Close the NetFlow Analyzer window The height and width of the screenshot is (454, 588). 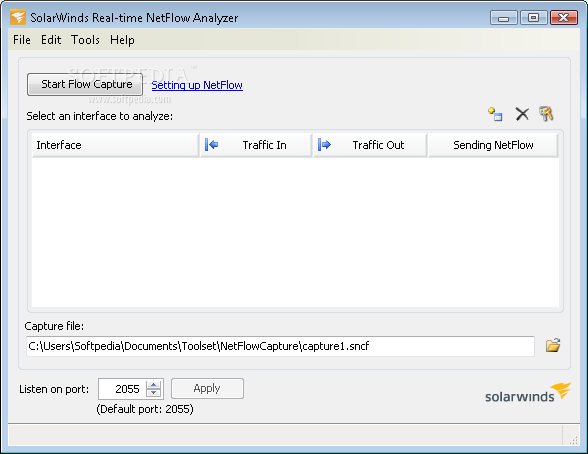tap(563, 18)
